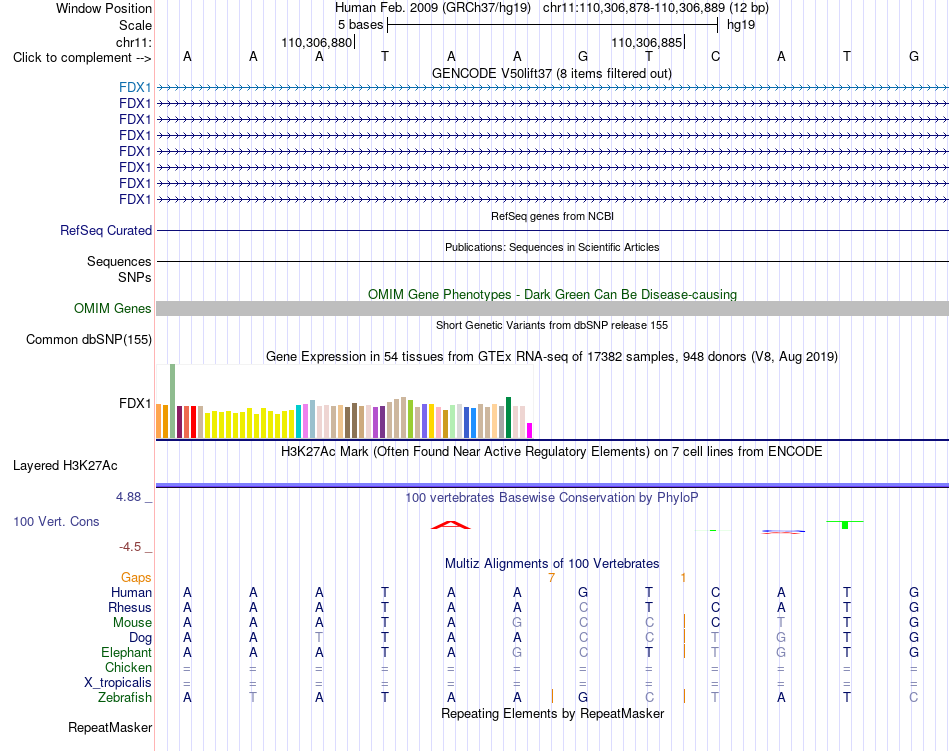Click the magenta bar ending the GTEx chart
This screenshot has height=751, width=950.
530,431
